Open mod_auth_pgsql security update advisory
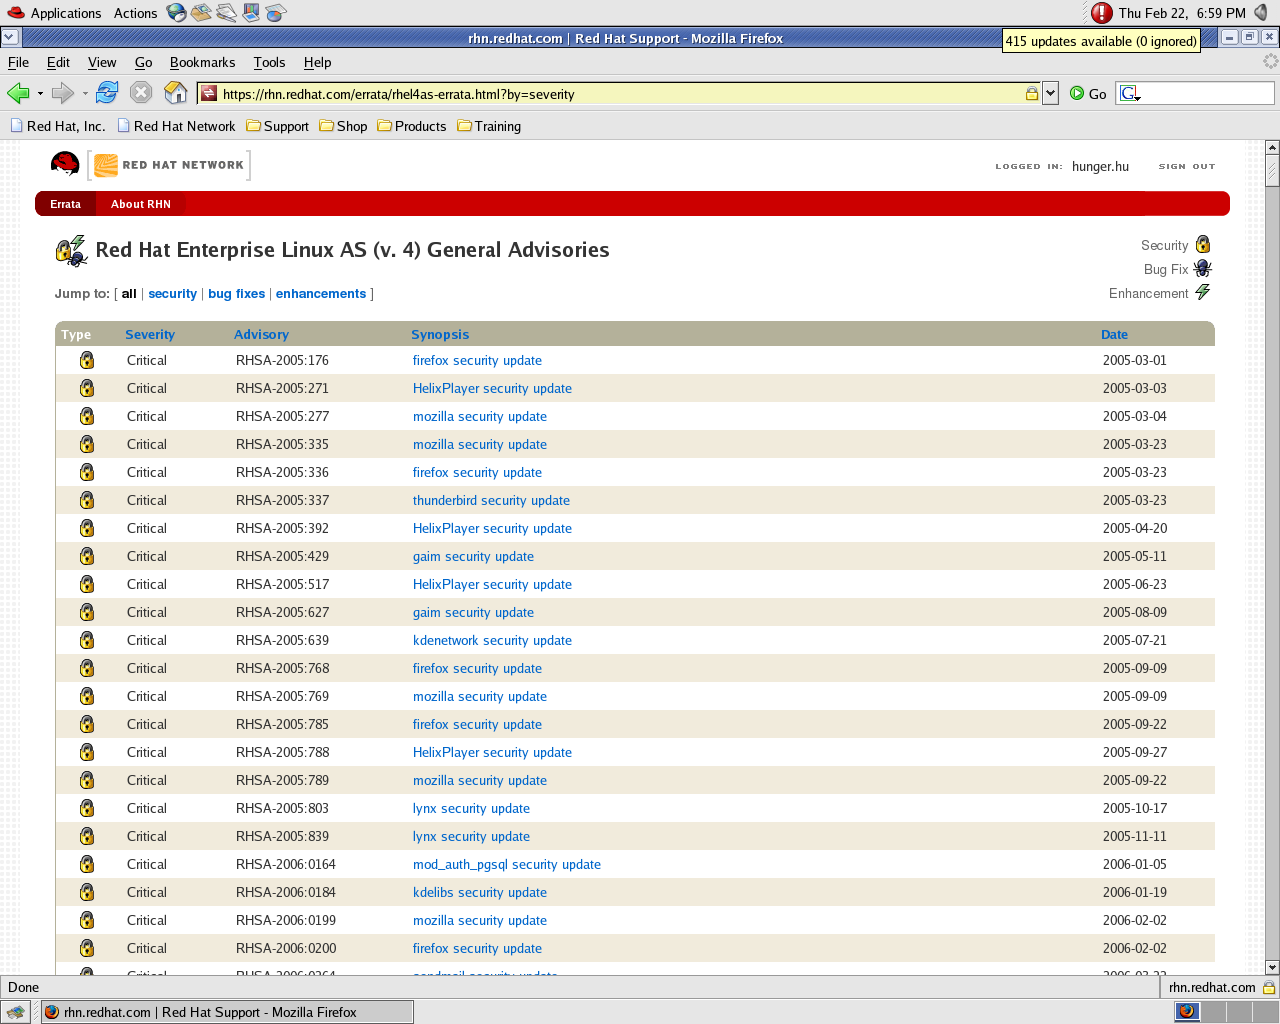The height and width of the screenshot is (1024, 1280). click(507, 865)
